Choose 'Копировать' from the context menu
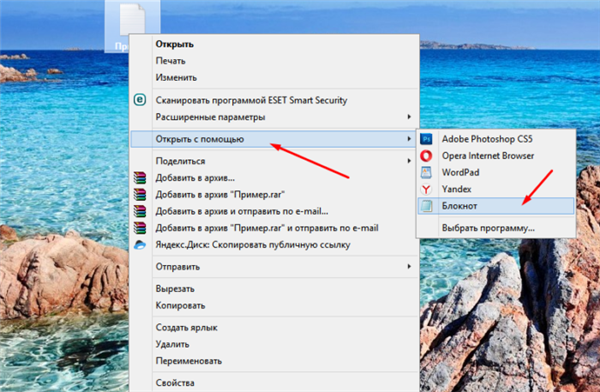Screen dimensions: 600x392 pos(275,305)
